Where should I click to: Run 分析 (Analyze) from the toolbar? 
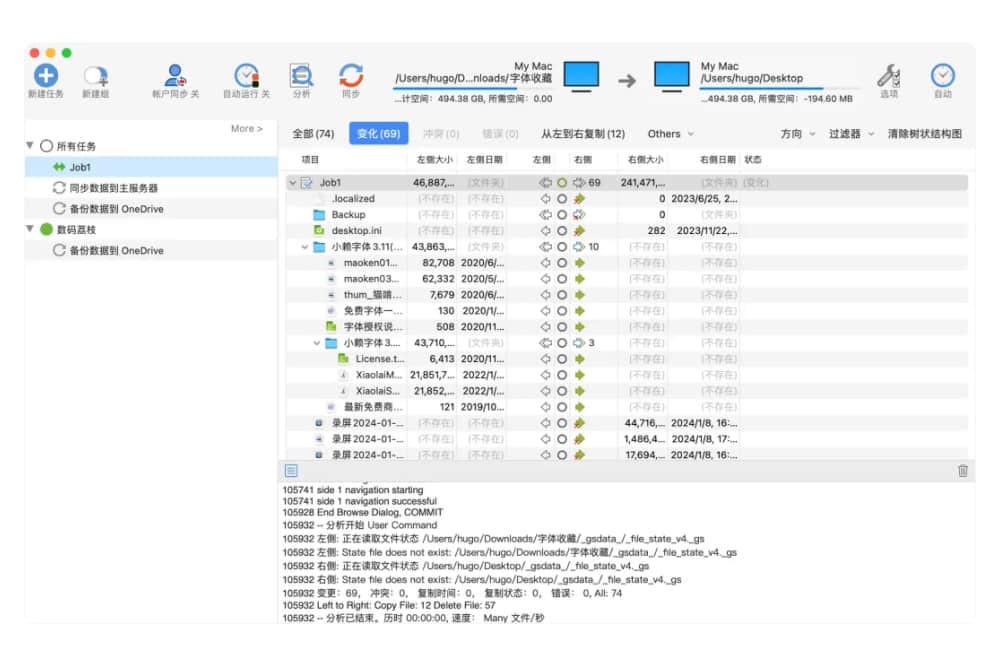[301, 76]
